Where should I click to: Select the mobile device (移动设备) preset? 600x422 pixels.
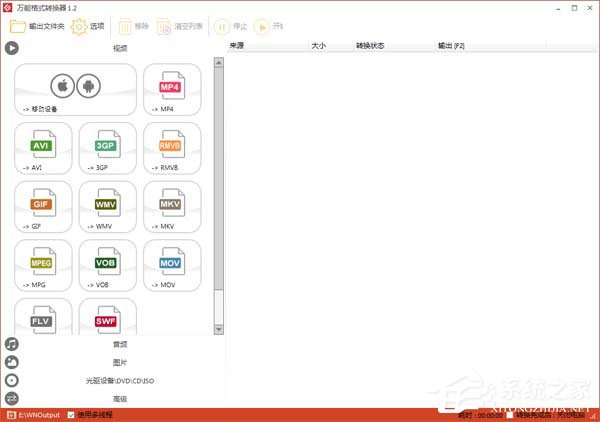point(76,89)
